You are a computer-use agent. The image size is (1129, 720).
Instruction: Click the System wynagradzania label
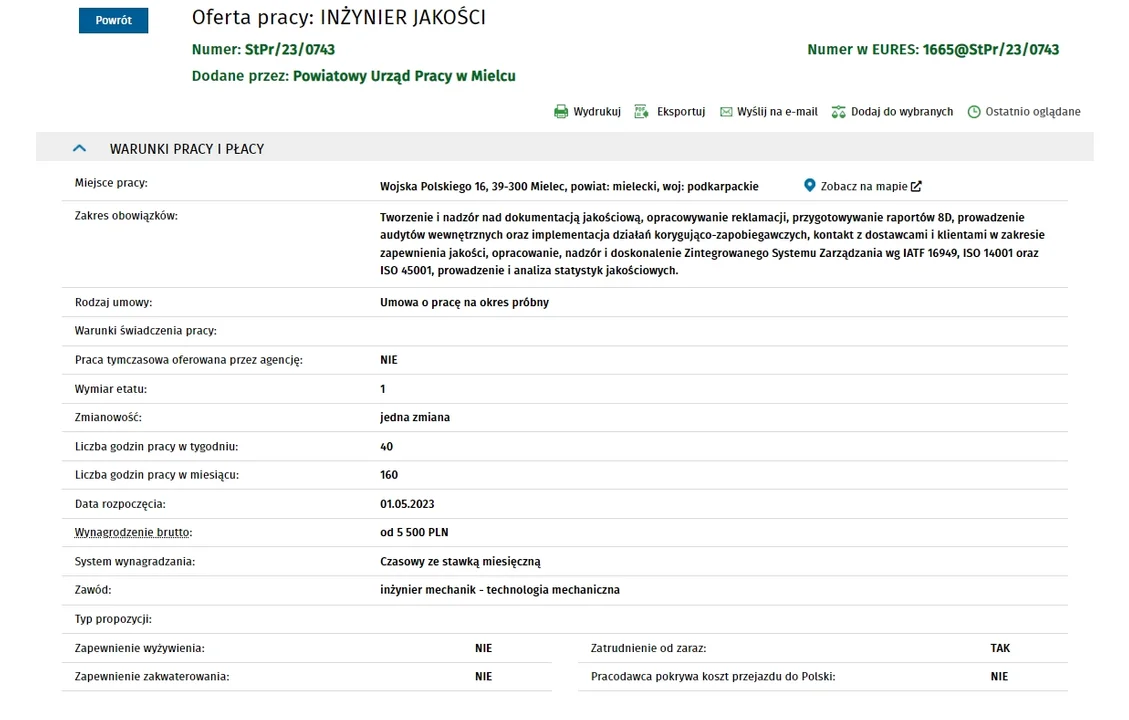[135, 562]
